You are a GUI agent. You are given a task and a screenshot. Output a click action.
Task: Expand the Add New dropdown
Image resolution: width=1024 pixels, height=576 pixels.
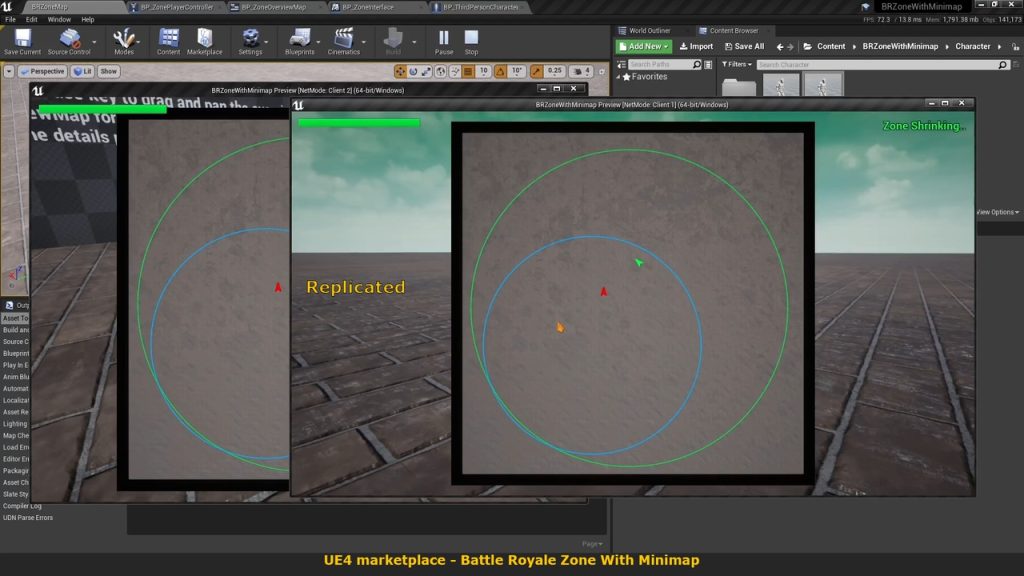(644, 46)
